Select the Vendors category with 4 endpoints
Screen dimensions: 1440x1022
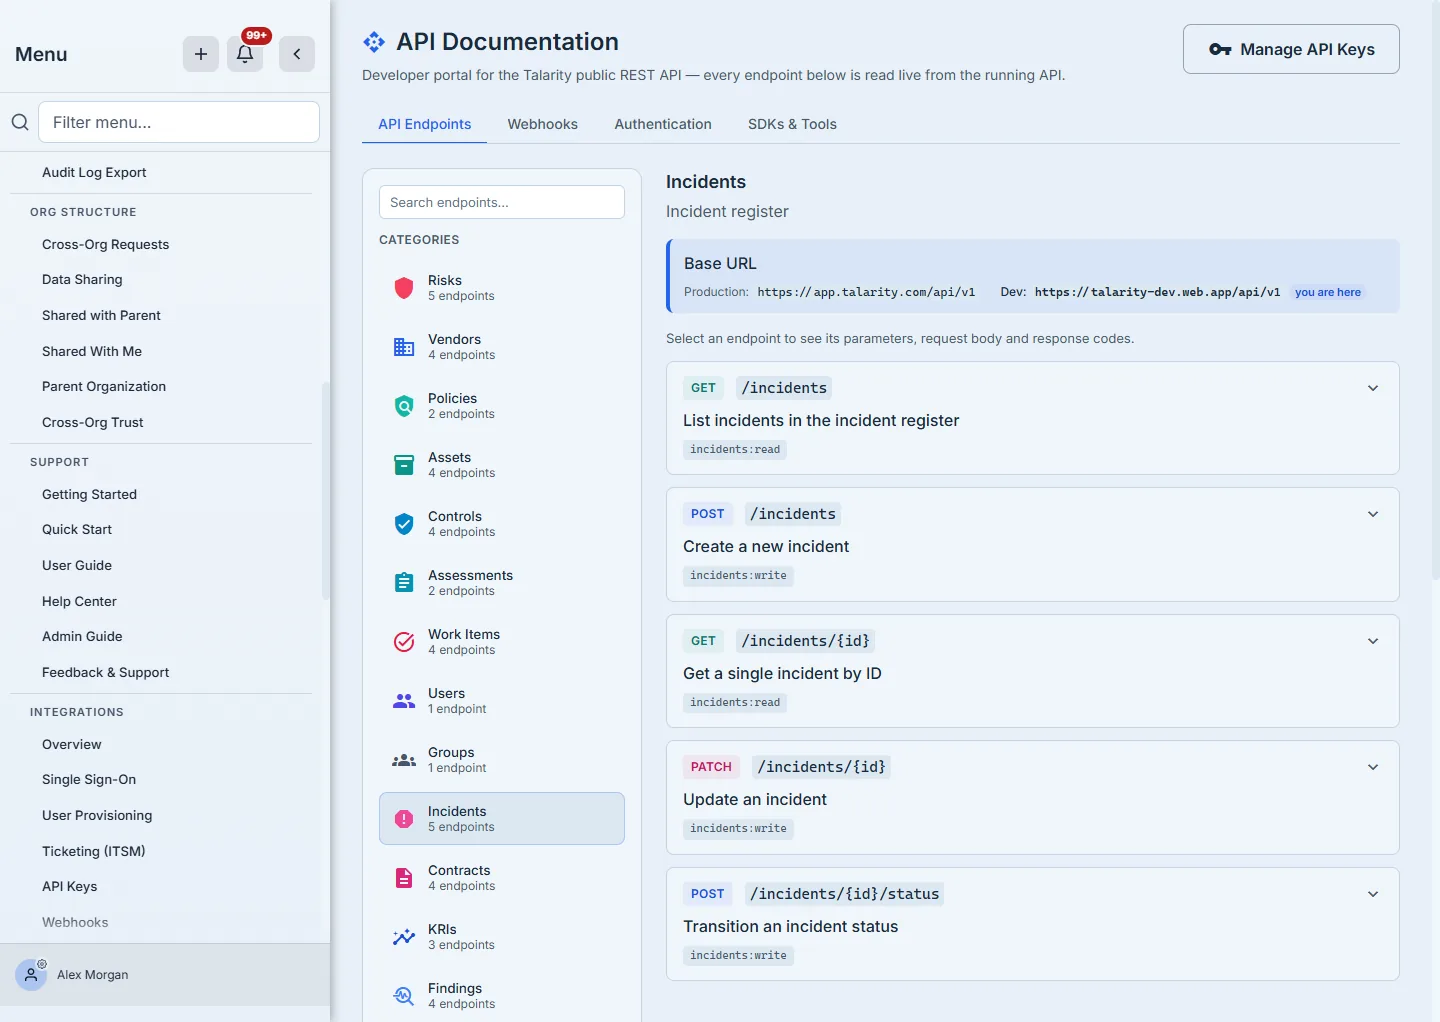tap(502, 347)
